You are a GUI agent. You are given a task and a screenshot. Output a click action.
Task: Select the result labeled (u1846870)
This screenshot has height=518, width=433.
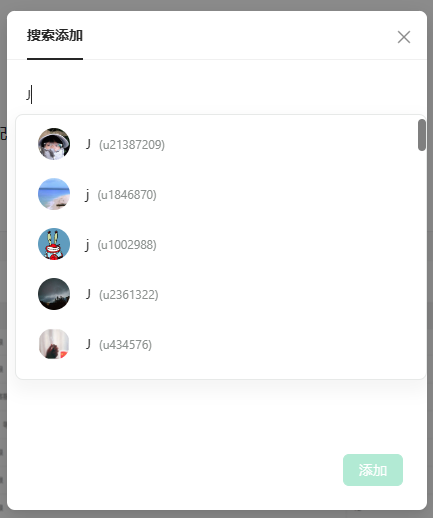[127, 195]
